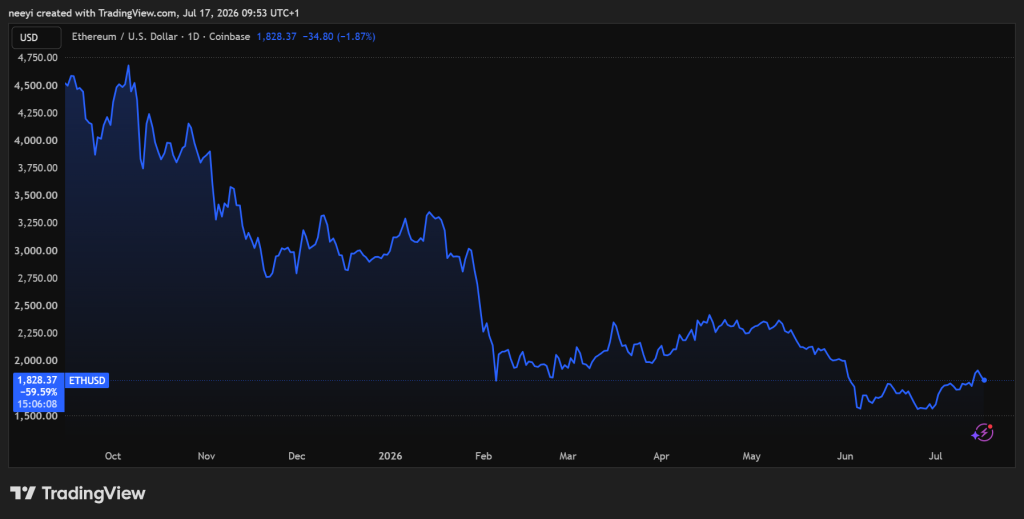Click the May label on time axis
Image resolution: width=1024 pixels, height=519 pixels.
coord(752,456)
